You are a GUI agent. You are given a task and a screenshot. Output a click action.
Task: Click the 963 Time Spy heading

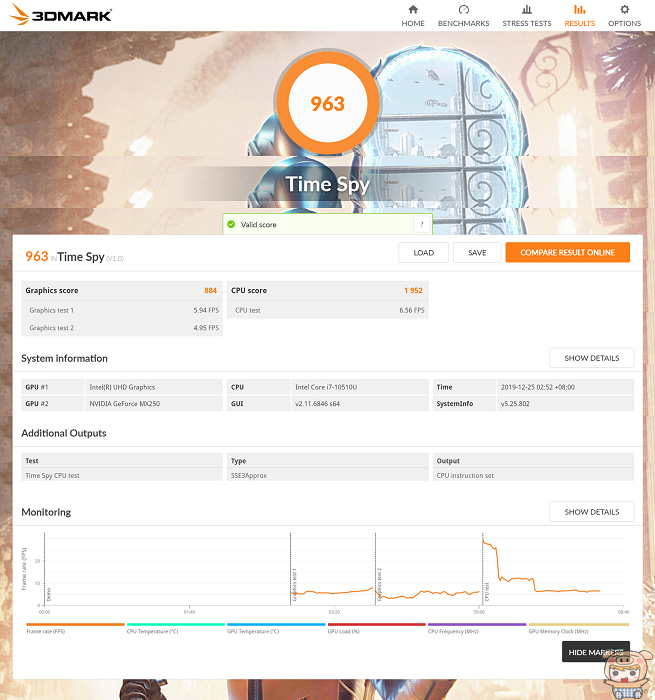point(75,257)
